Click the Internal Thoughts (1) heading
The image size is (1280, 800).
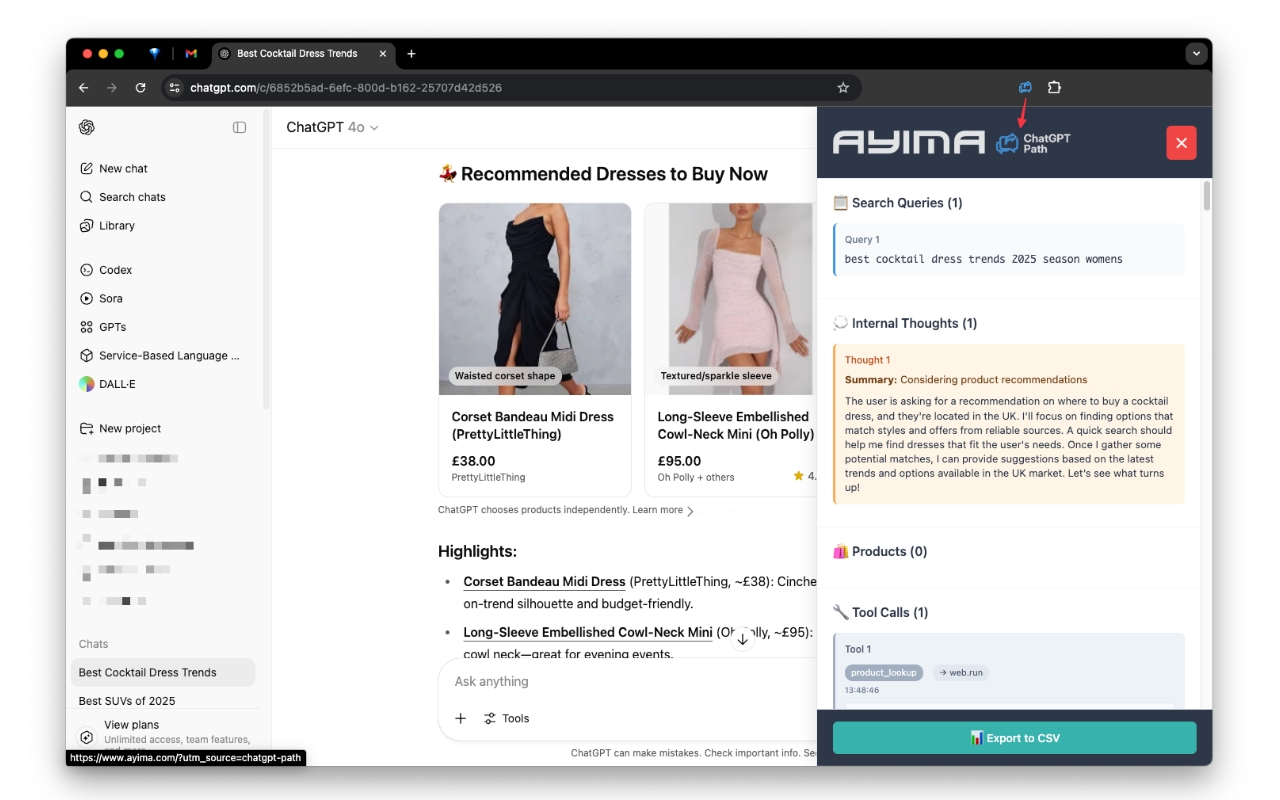tap(905, 323)
